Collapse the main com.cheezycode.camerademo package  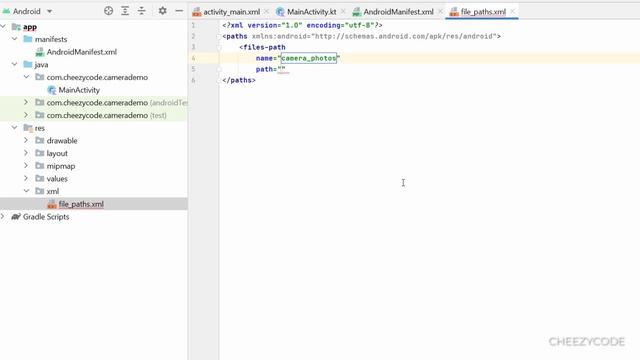pyautogui.click(x=27, y=77)
